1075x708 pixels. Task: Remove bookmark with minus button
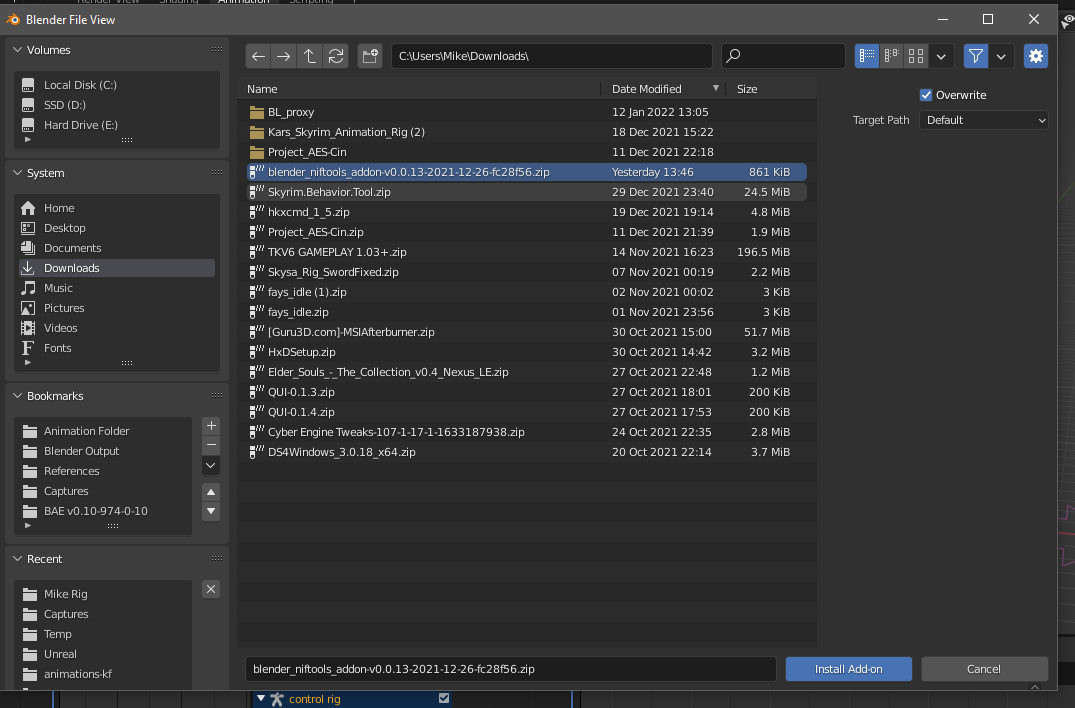coord(211,445)
